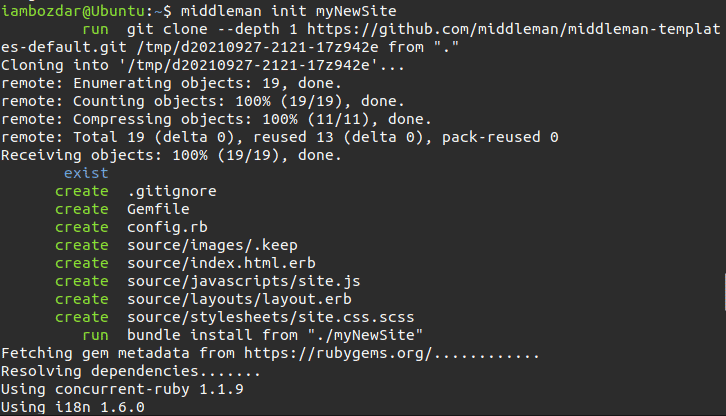726x416 pixels.
Task: Click 'source/javascripts/site.js' path text
Action: 244,281
